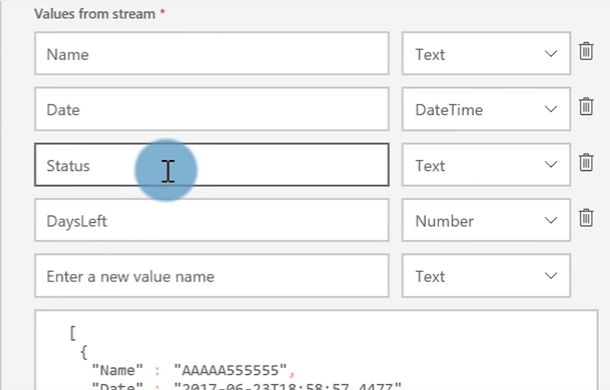Focus the Status value name field

212,165
